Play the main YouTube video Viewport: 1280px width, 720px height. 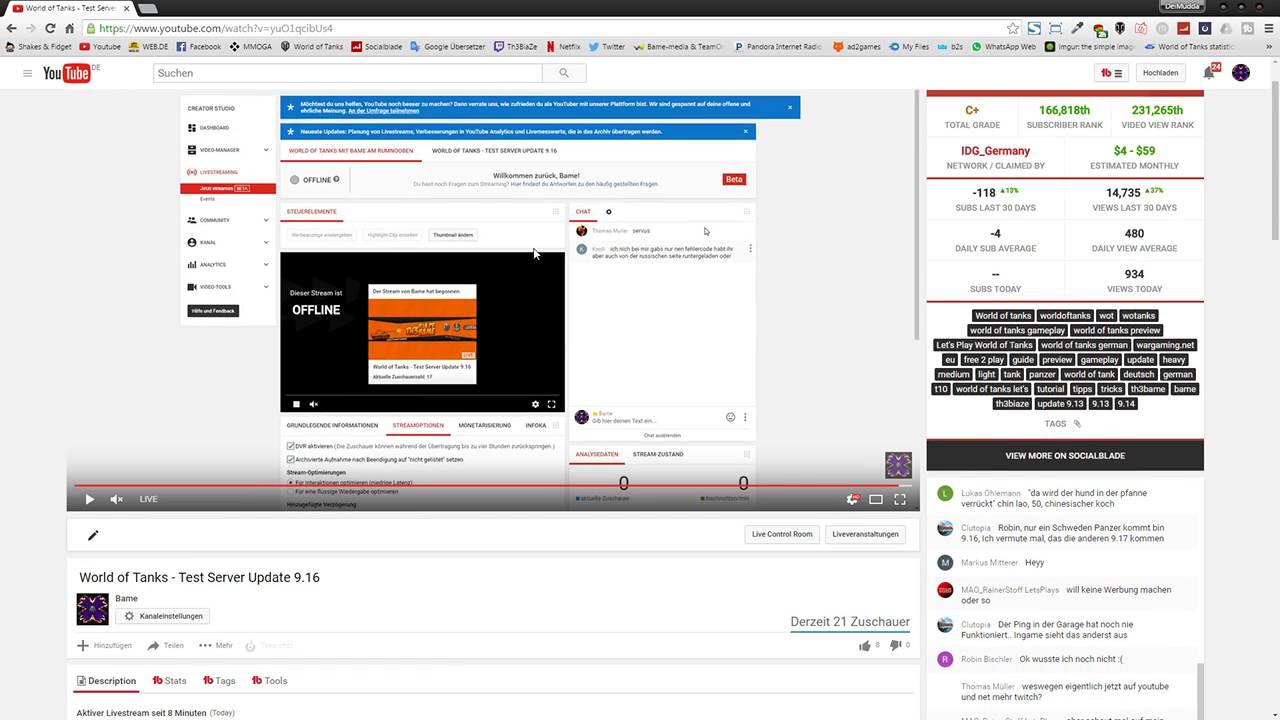coord(89,499)
